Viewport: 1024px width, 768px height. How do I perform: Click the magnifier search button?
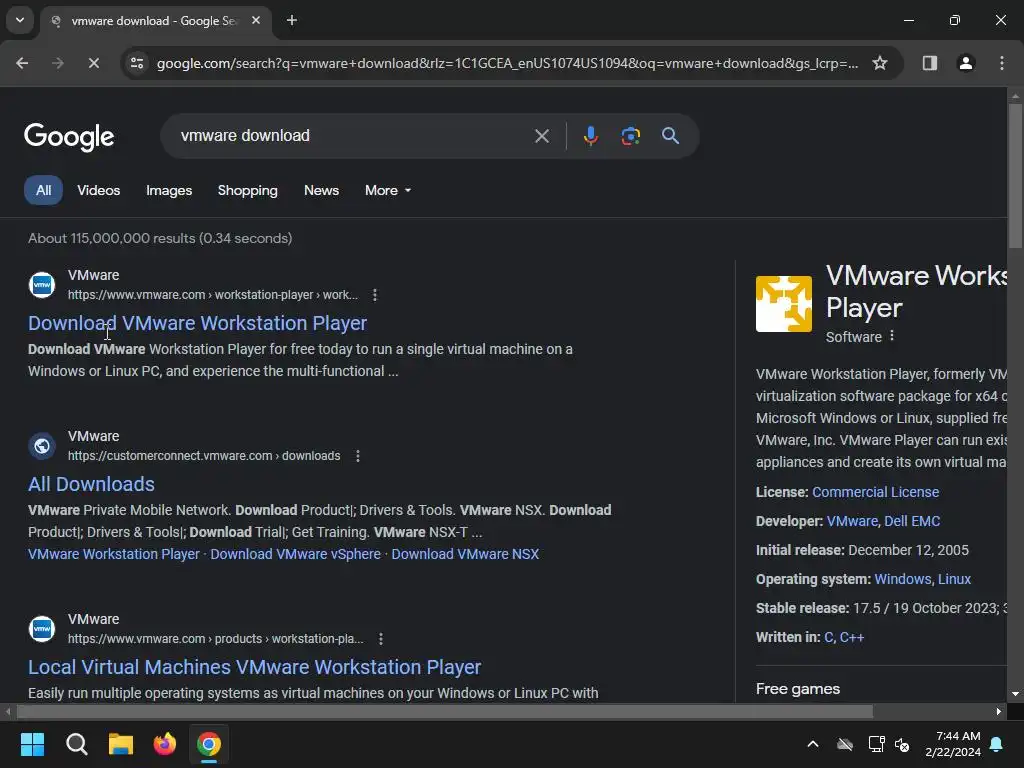coord(670,136)
